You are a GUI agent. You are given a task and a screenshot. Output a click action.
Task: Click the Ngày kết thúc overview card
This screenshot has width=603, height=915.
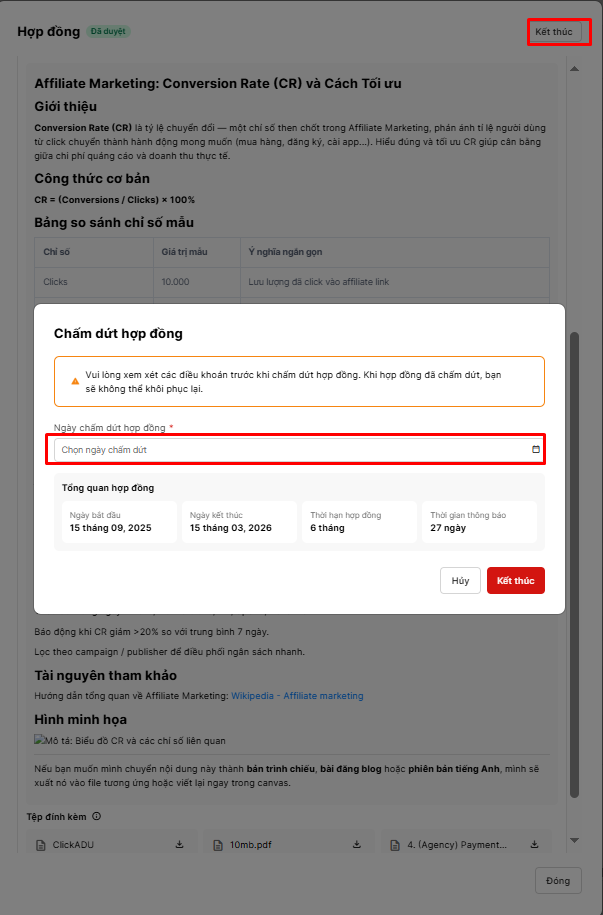[239, 521]
